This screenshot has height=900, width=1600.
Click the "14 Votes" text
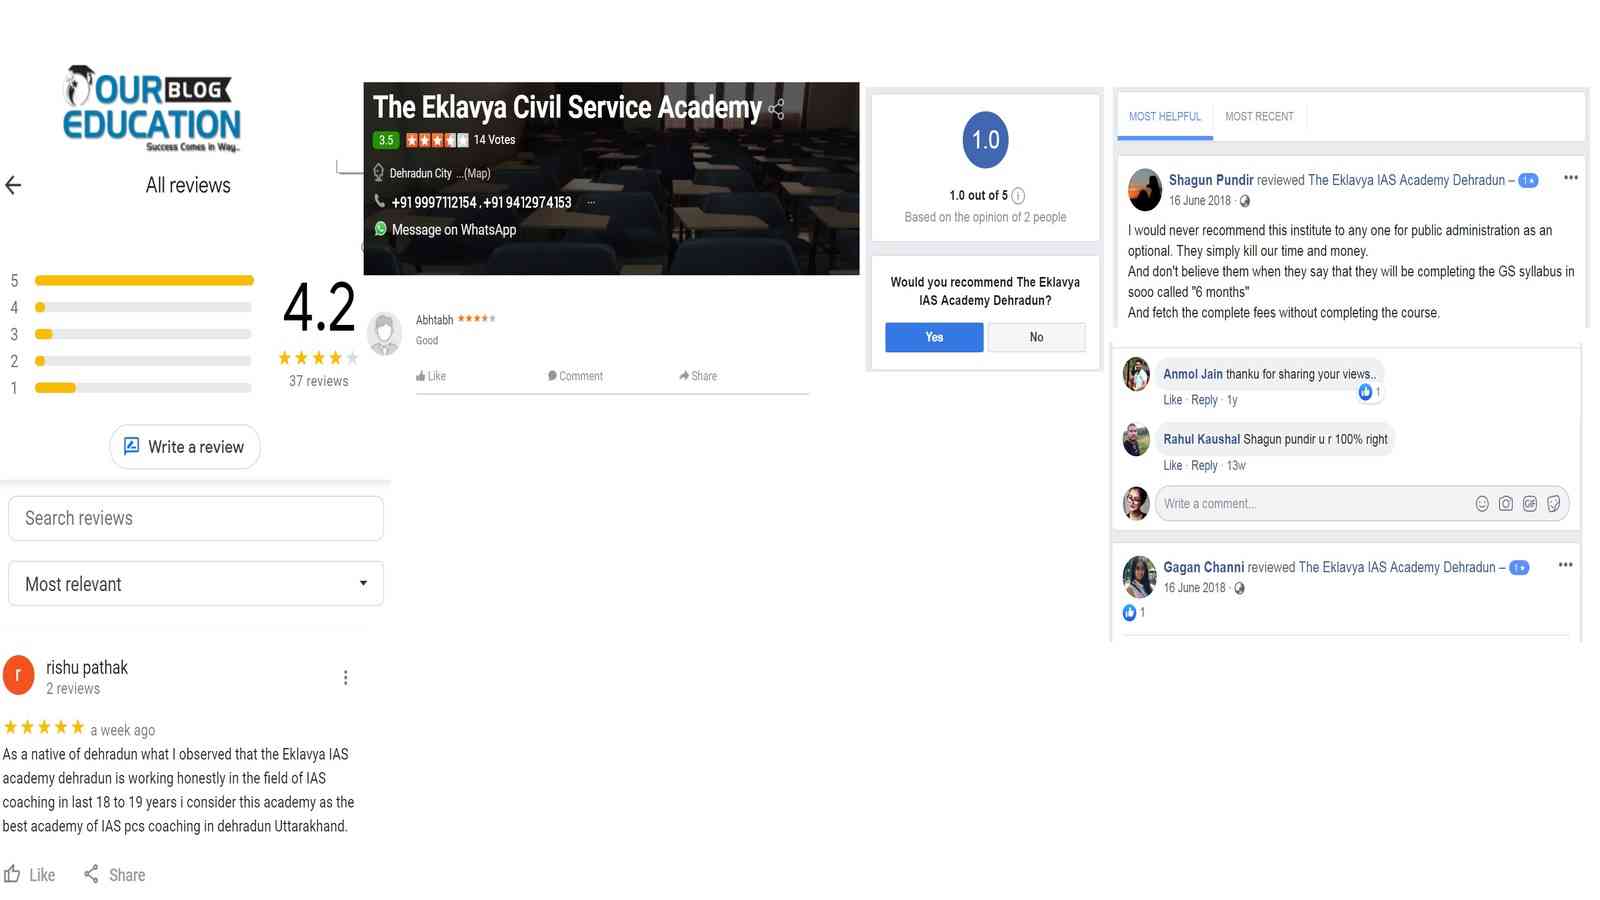tap(494, 140)
